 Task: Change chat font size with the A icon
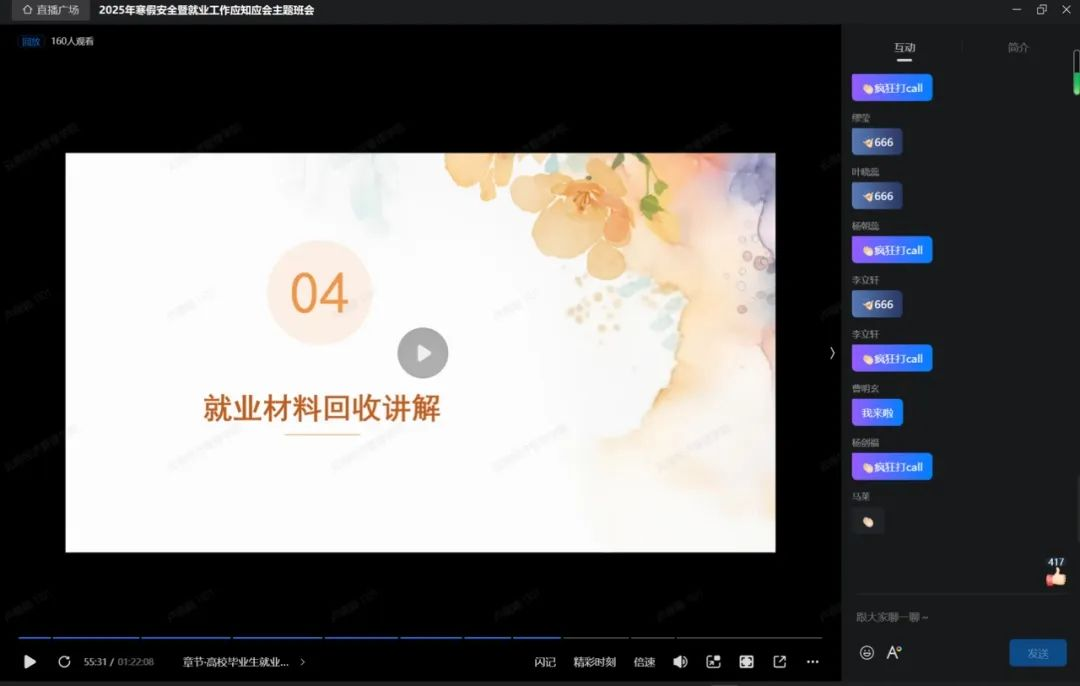click(x=893, y=652)
